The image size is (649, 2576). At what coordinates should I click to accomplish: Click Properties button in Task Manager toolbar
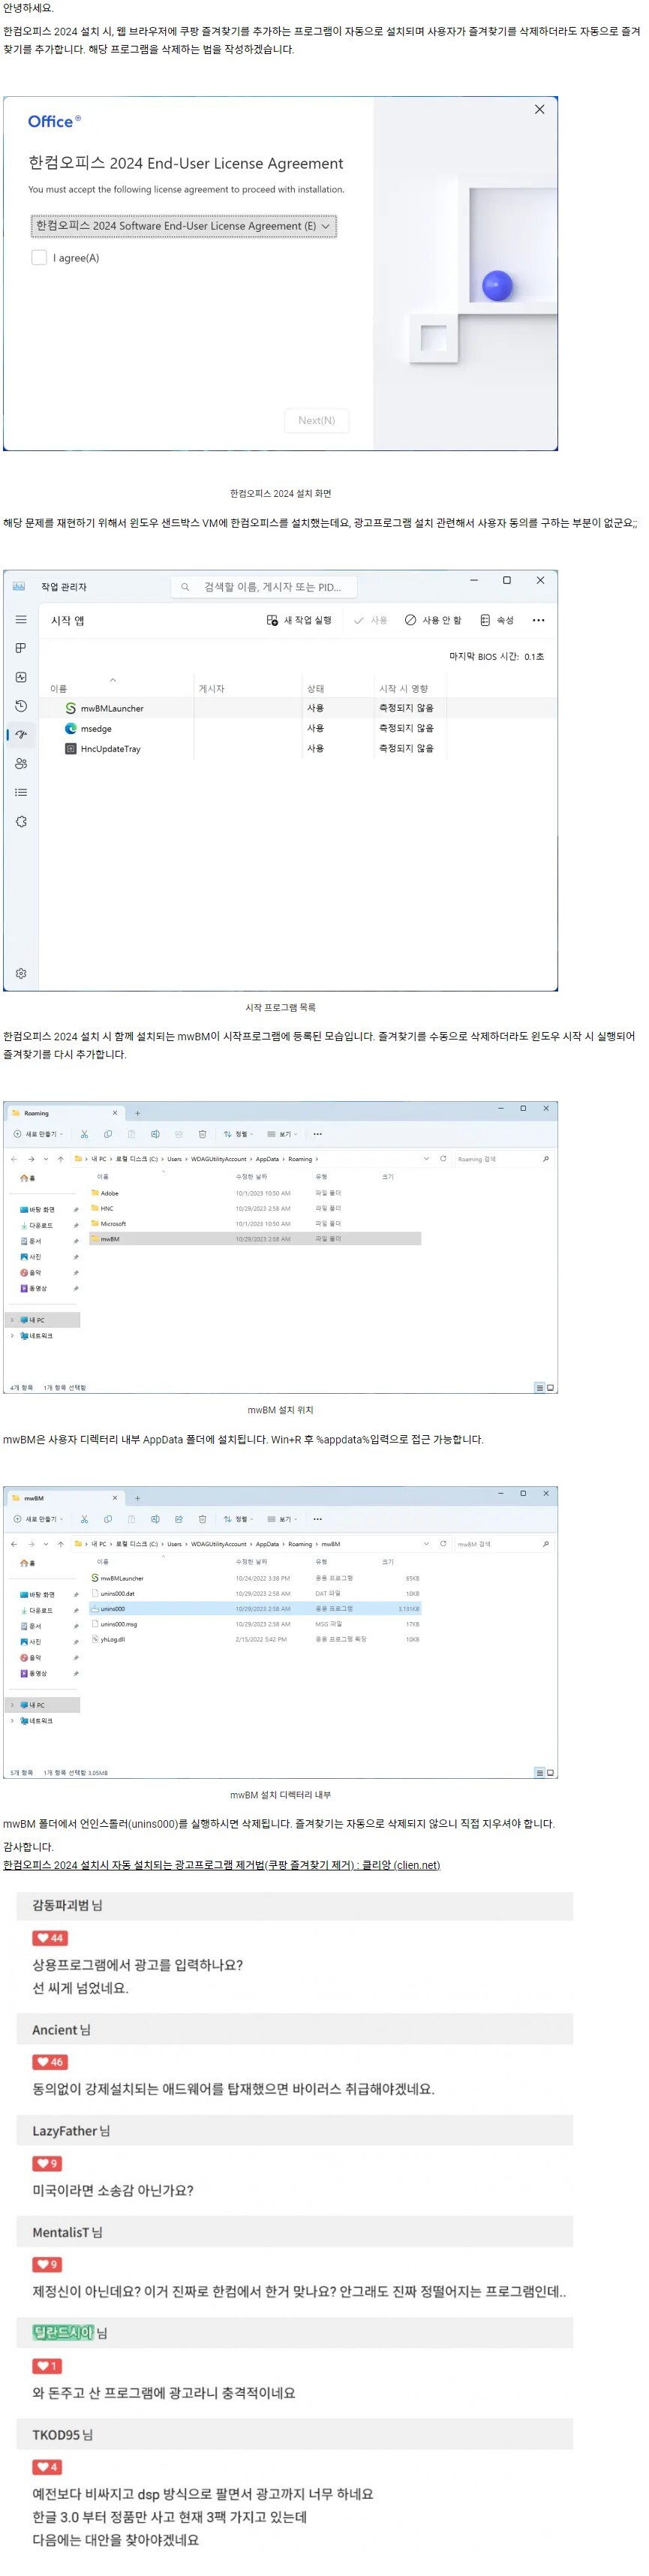coord(496,620)
